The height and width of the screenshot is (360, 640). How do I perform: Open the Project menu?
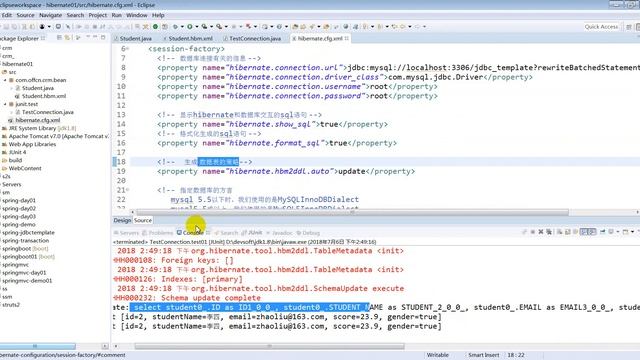click(x=98, y=15)
